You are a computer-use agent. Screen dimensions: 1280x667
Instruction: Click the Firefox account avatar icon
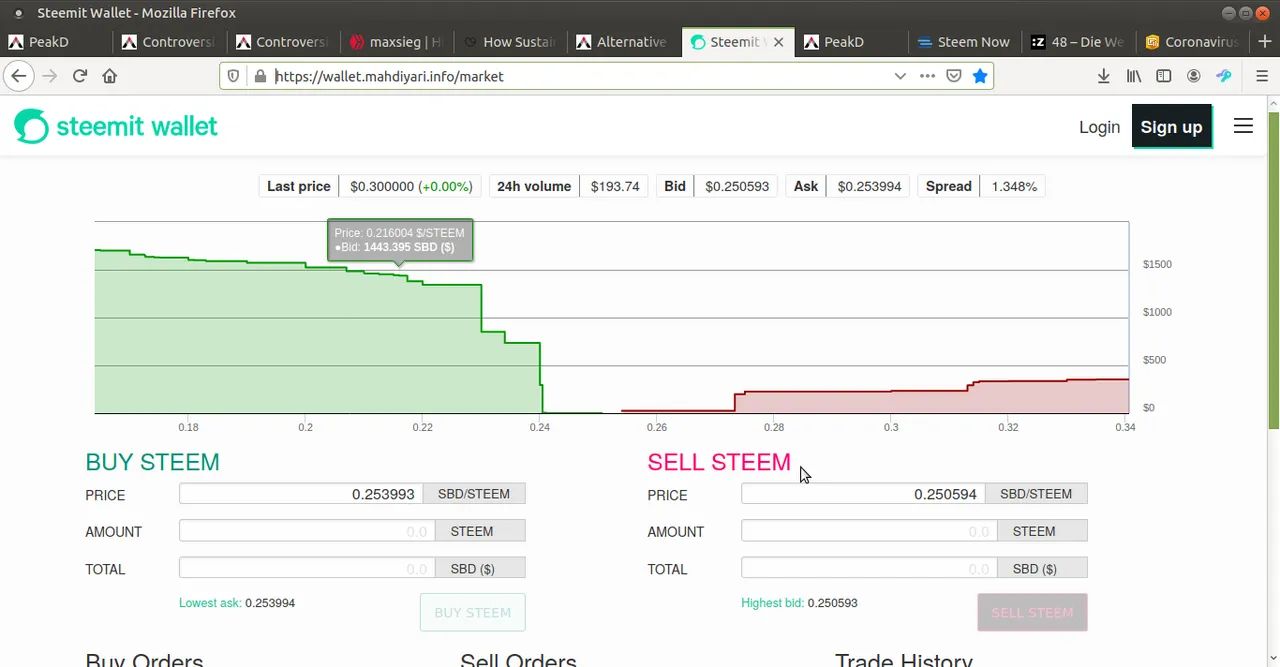(x=1194, y=76)
